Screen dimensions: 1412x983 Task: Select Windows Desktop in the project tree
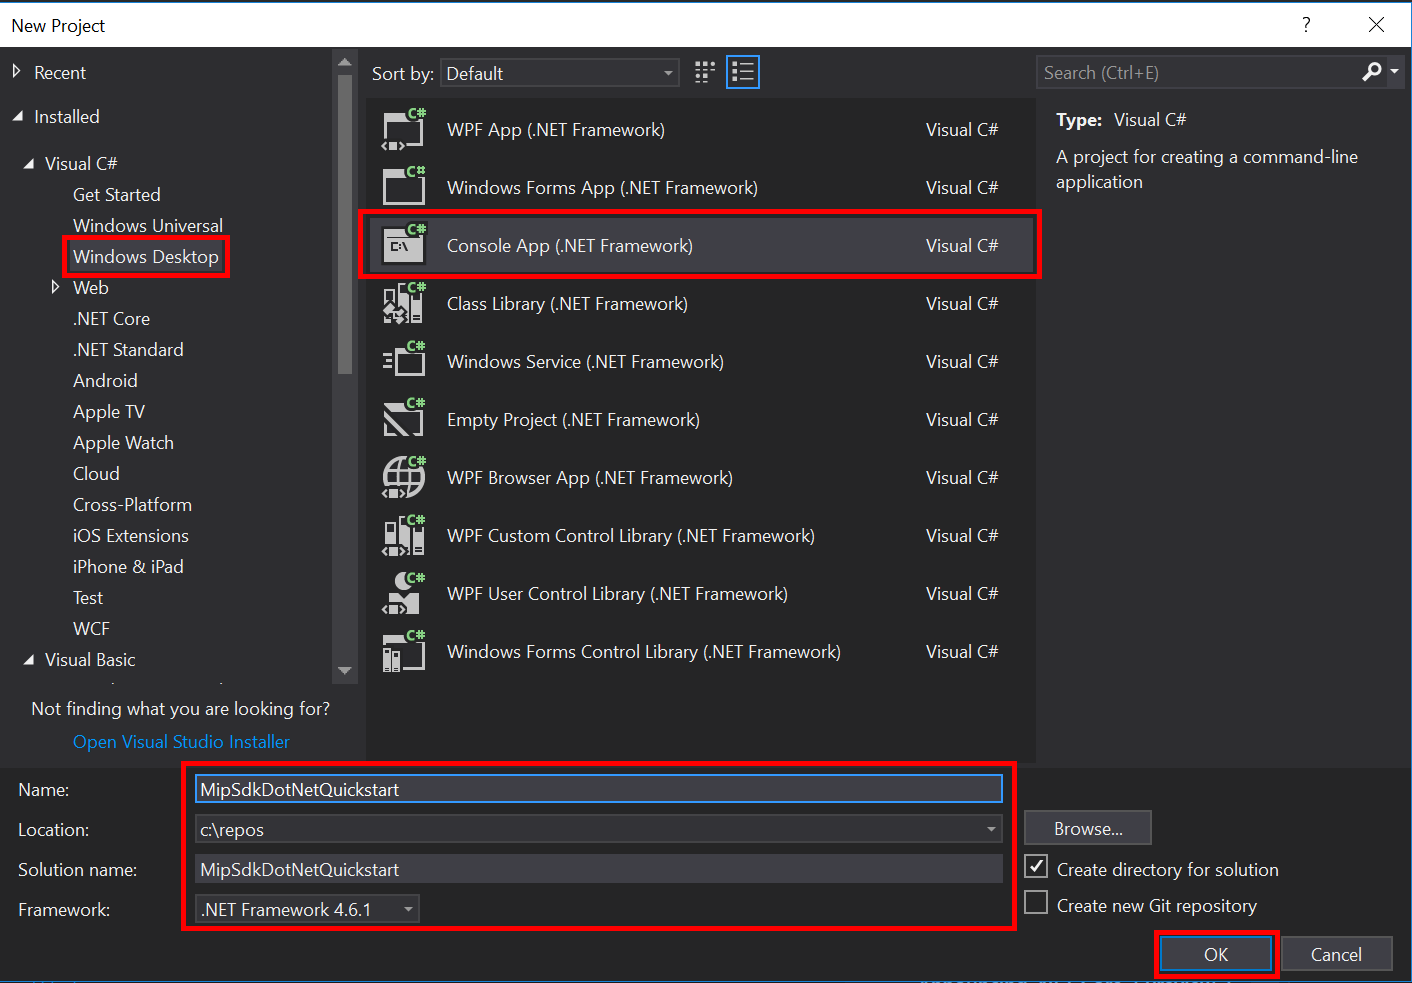(x=146, y=256)
